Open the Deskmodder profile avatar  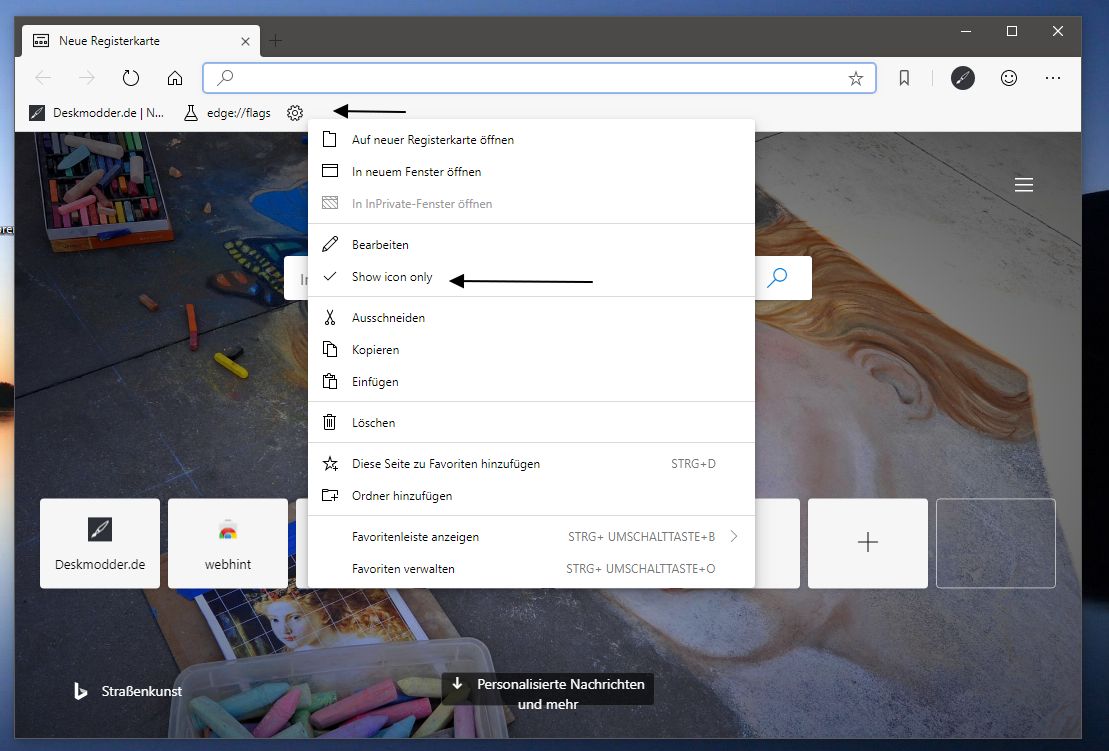tap(963, 78)
